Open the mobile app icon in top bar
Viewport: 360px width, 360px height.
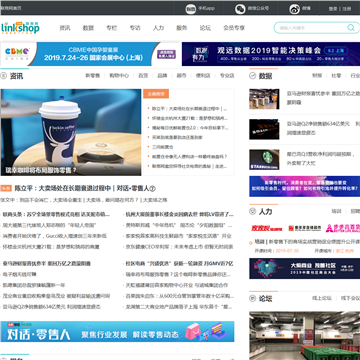pos(190,9)
